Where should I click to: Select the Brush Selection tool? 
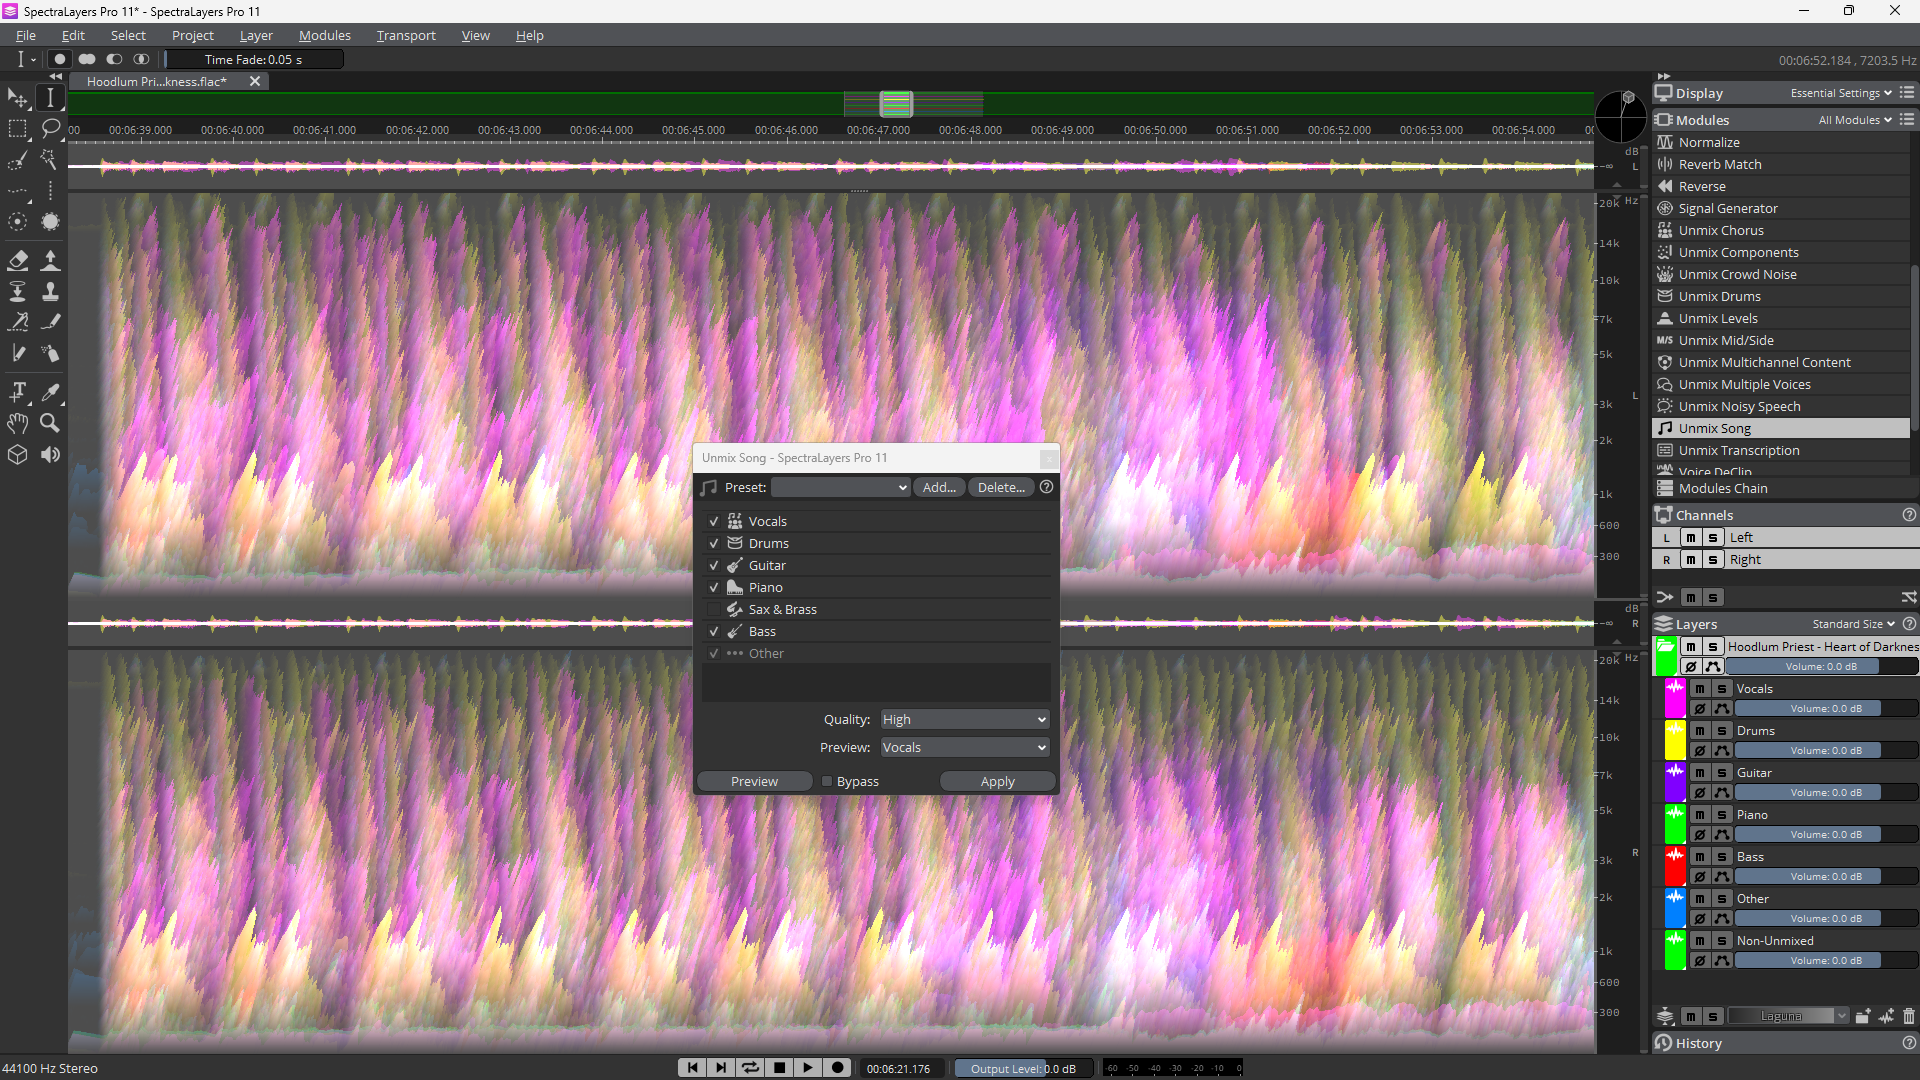tap(18, 160)
